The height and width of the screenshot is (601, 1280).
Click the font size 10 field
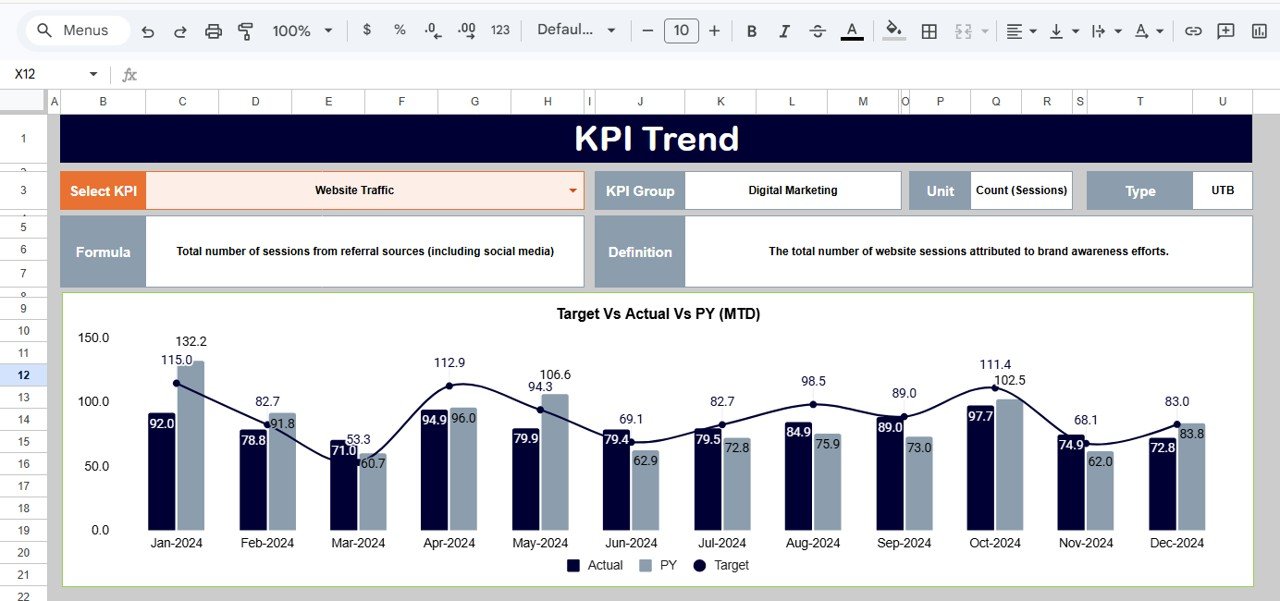click(681, 31)
